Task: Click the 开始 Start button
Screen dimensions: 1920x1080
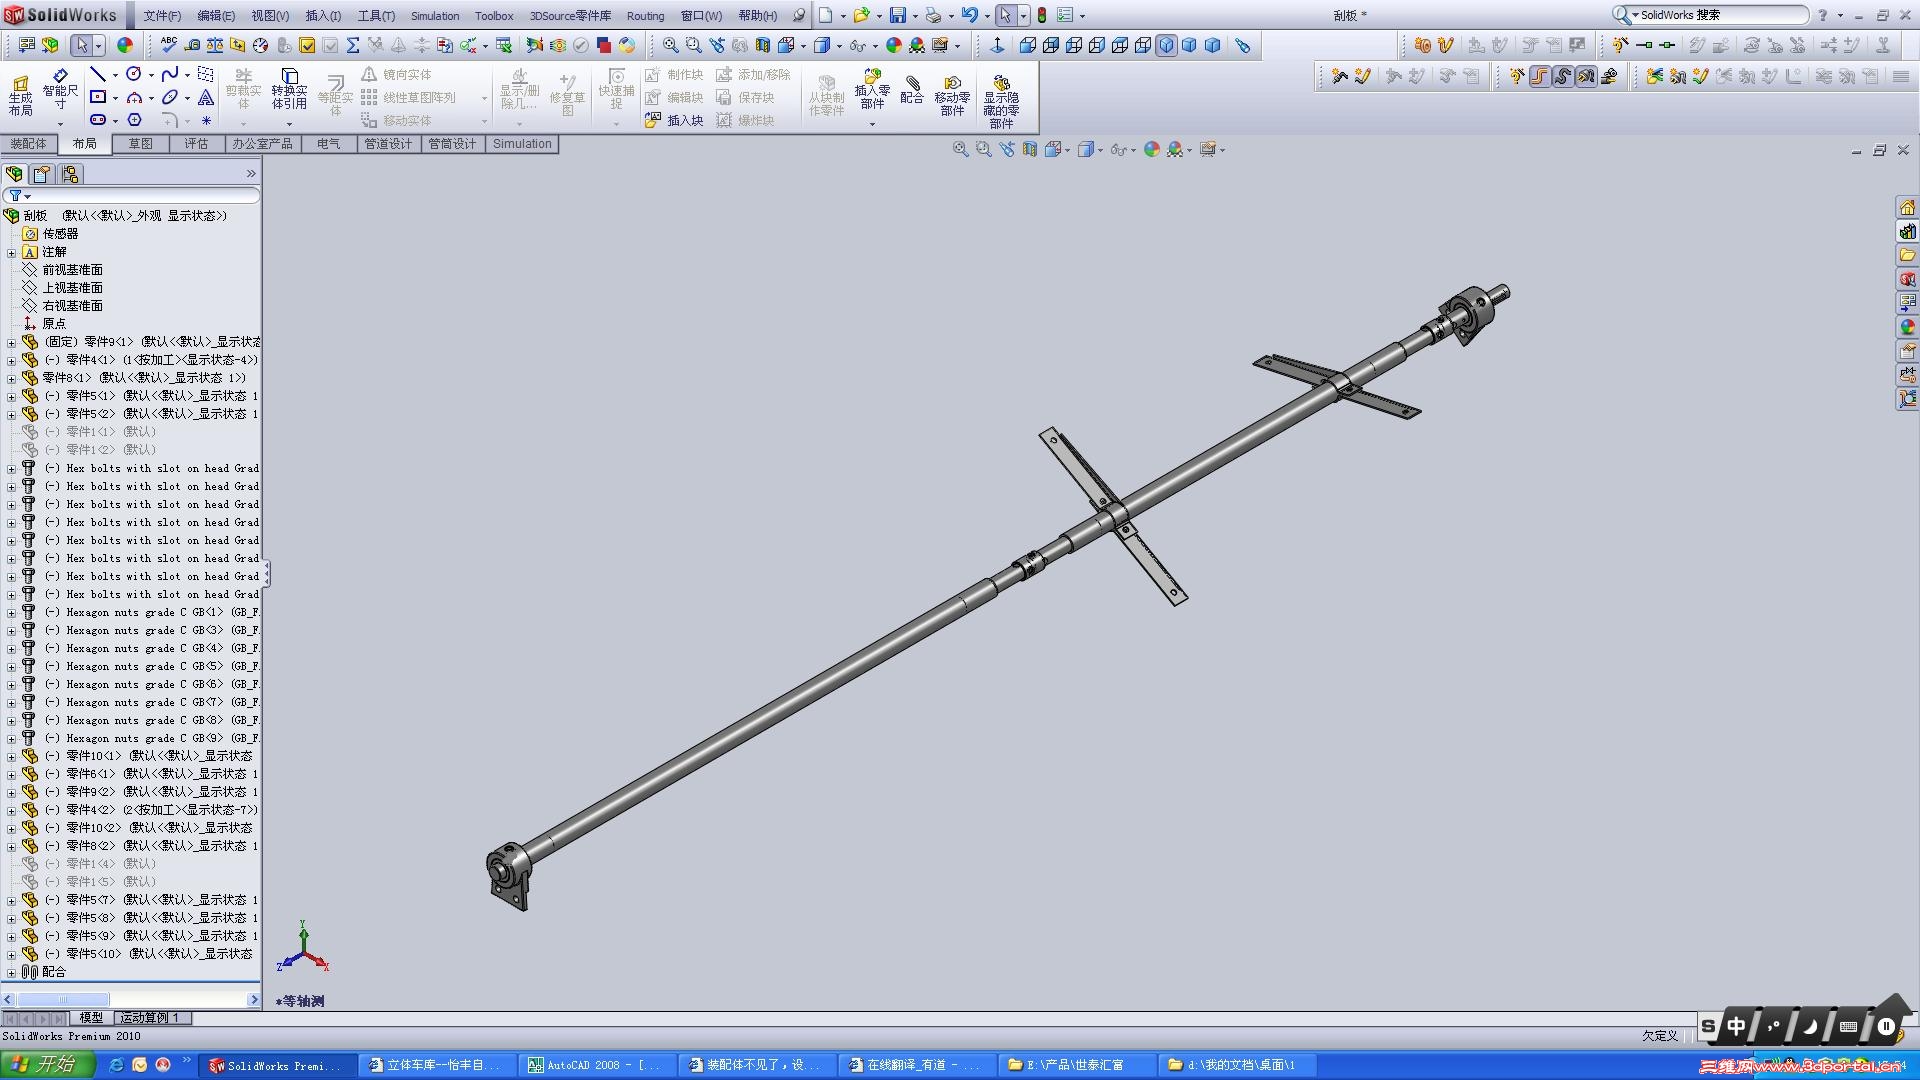Action: (47, 1064)
